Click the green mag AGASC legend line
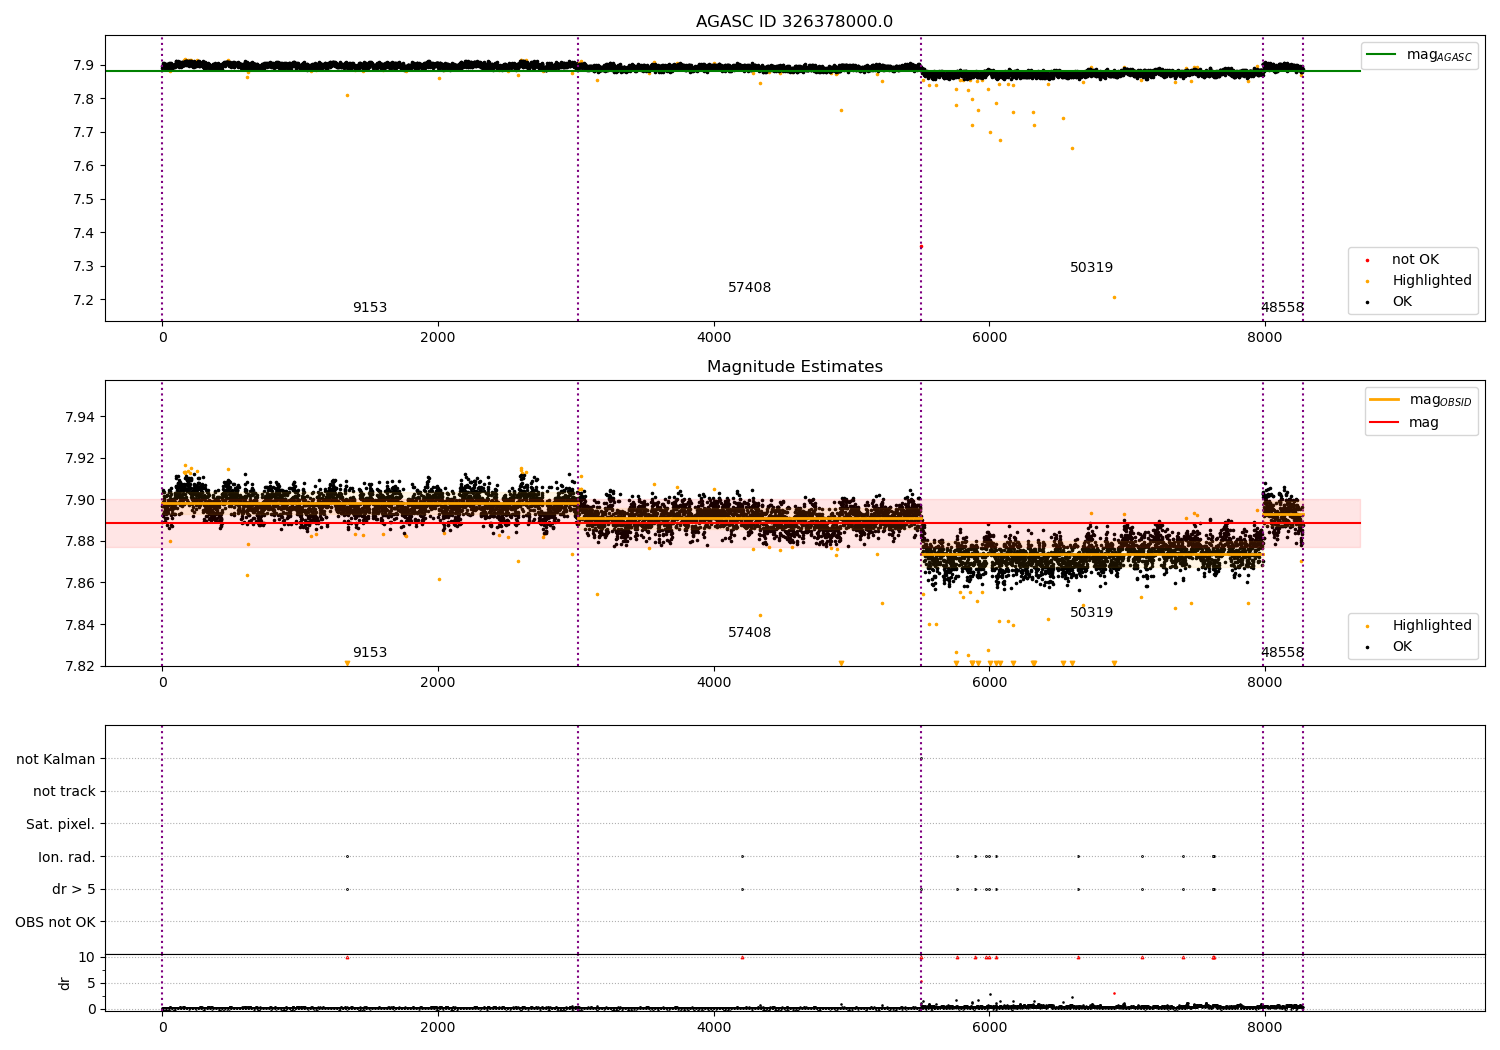 pyautogui.click(x=1383, y=55)
